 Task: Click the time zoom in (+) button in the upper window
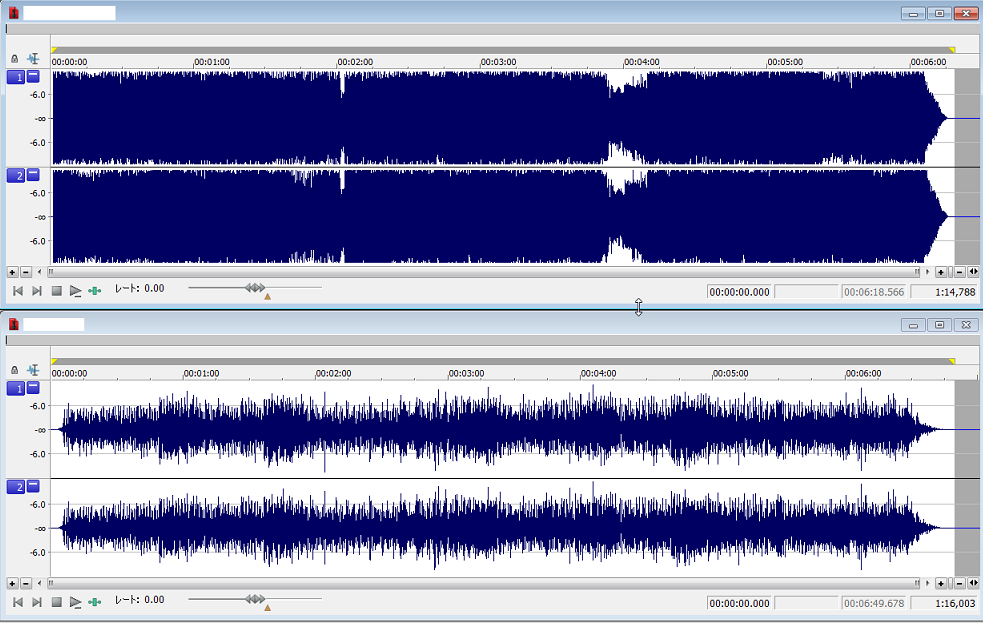pos(940,272)
